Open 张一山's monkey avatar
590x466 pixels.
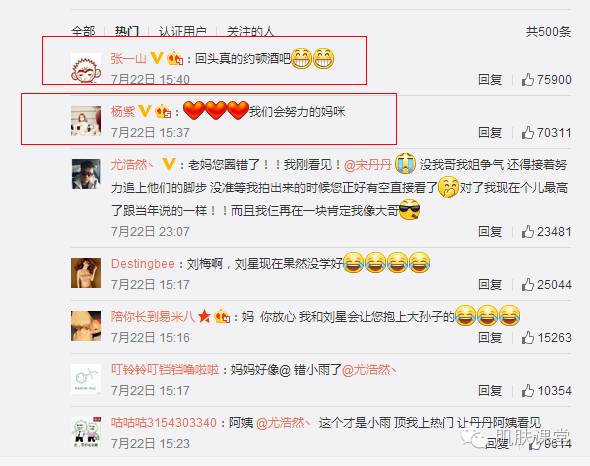pyautogui.click(x=86, y=68)
